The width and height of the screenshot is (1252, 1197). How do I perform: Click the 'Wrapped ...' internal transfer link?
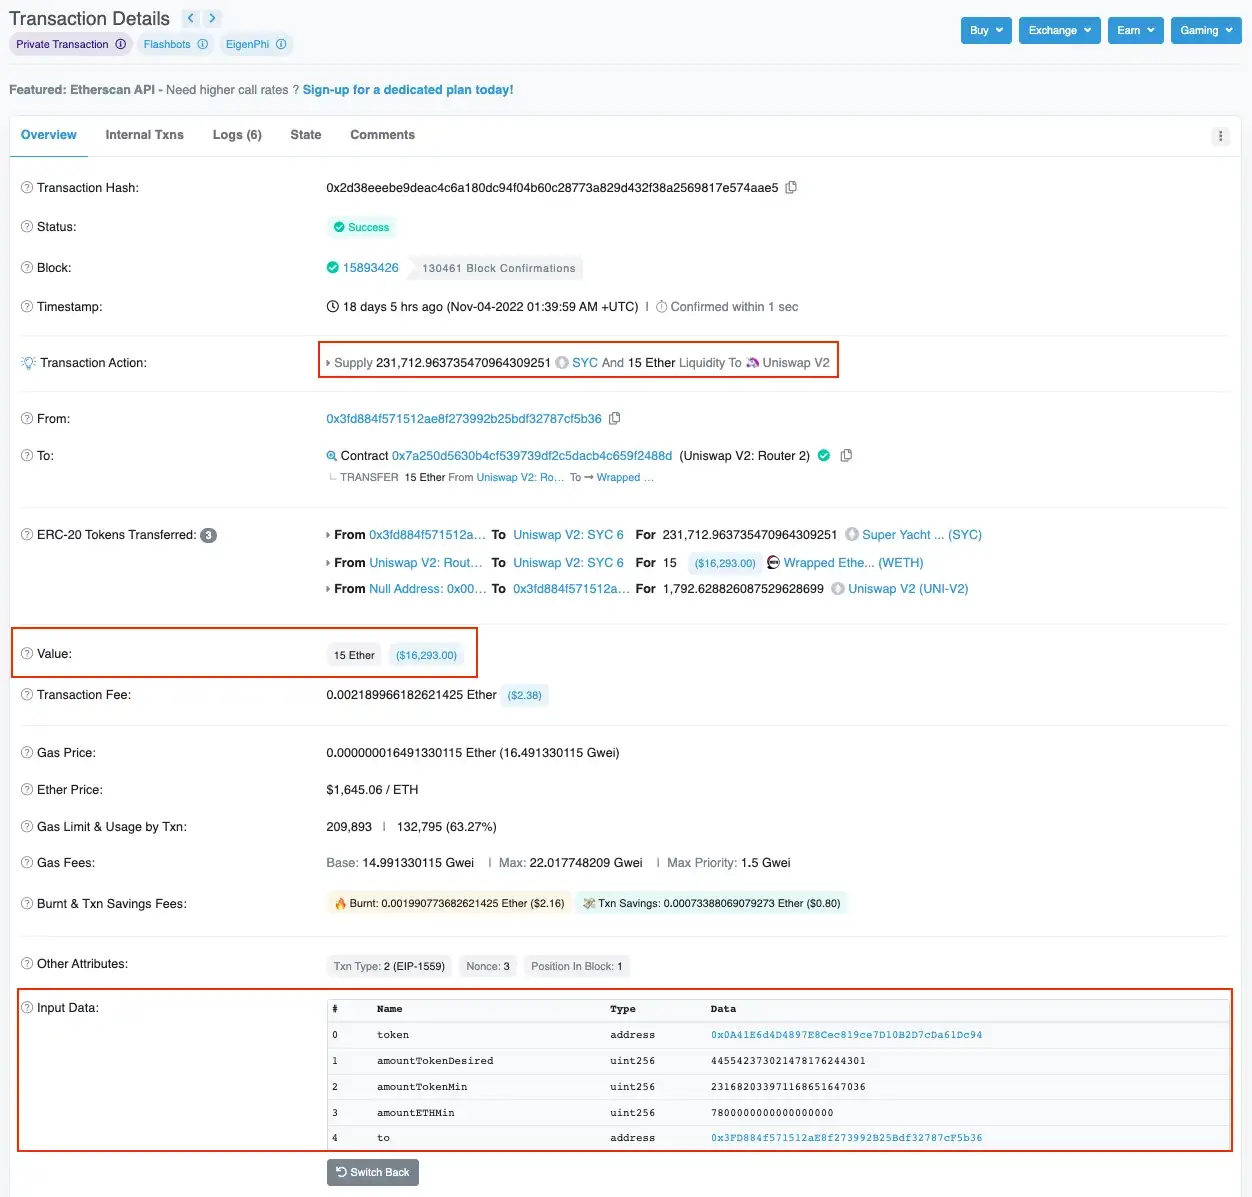(625, 477)
